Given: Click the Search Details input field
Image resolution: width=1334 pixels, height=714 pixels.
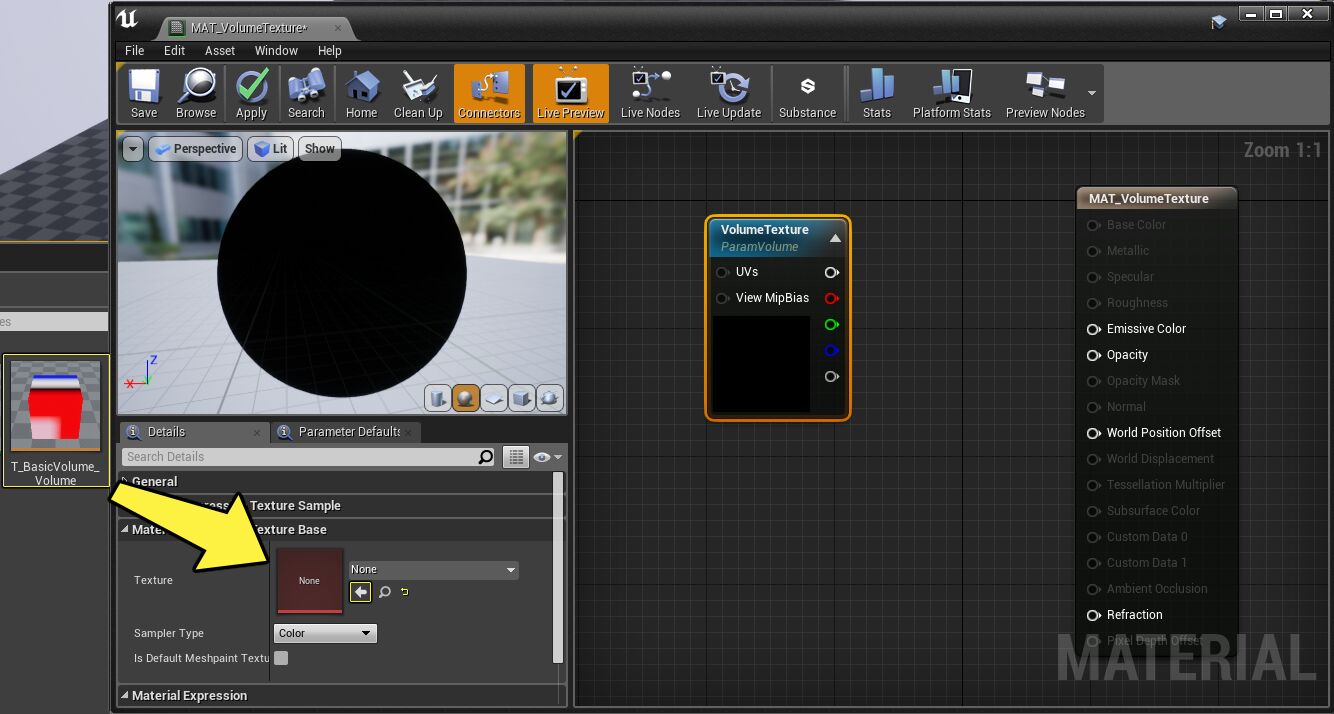Looking at the screenshot, I should click(x=300, y=457).
